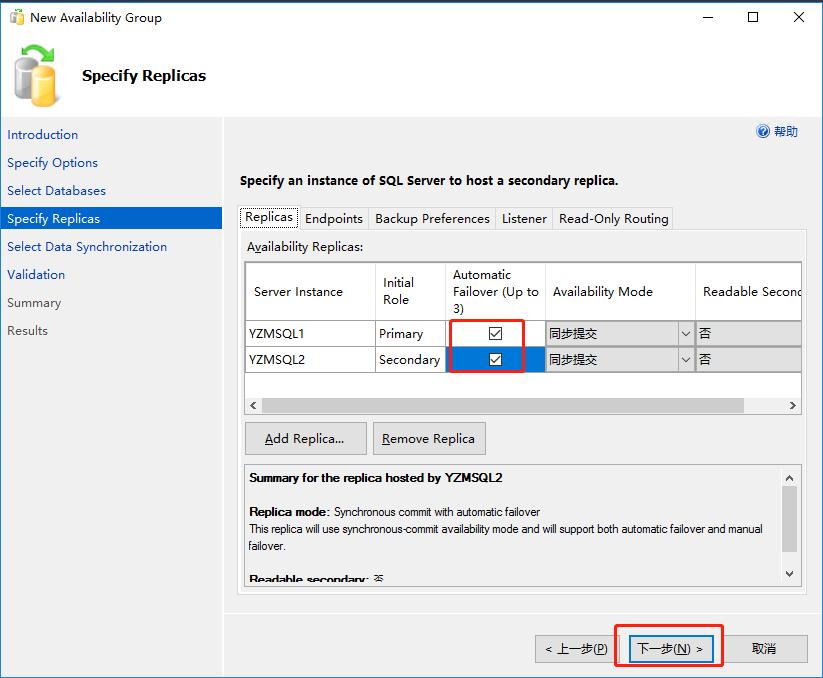Click the summary panel scroll down arrow
Viewport: 823px width, 678px height.
789,573
